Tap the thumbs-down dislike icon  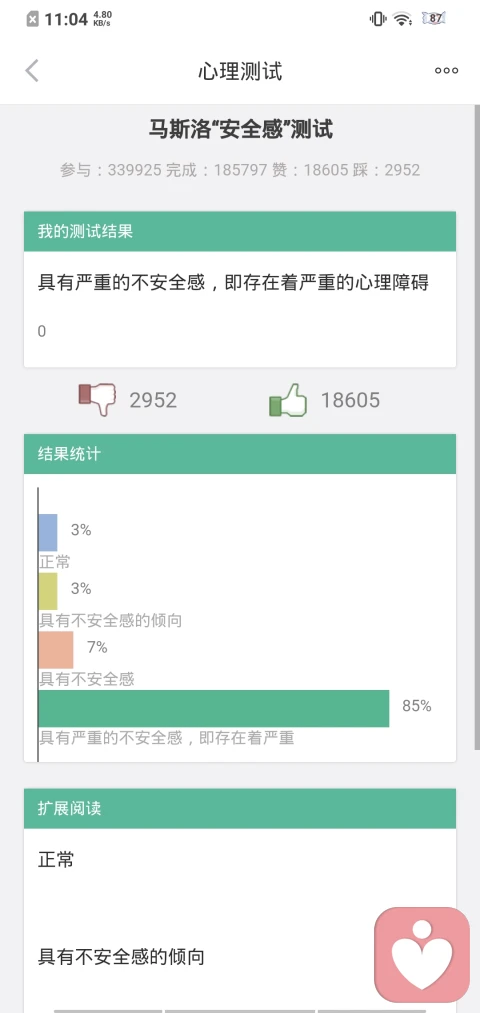click(x=98, y=400)
